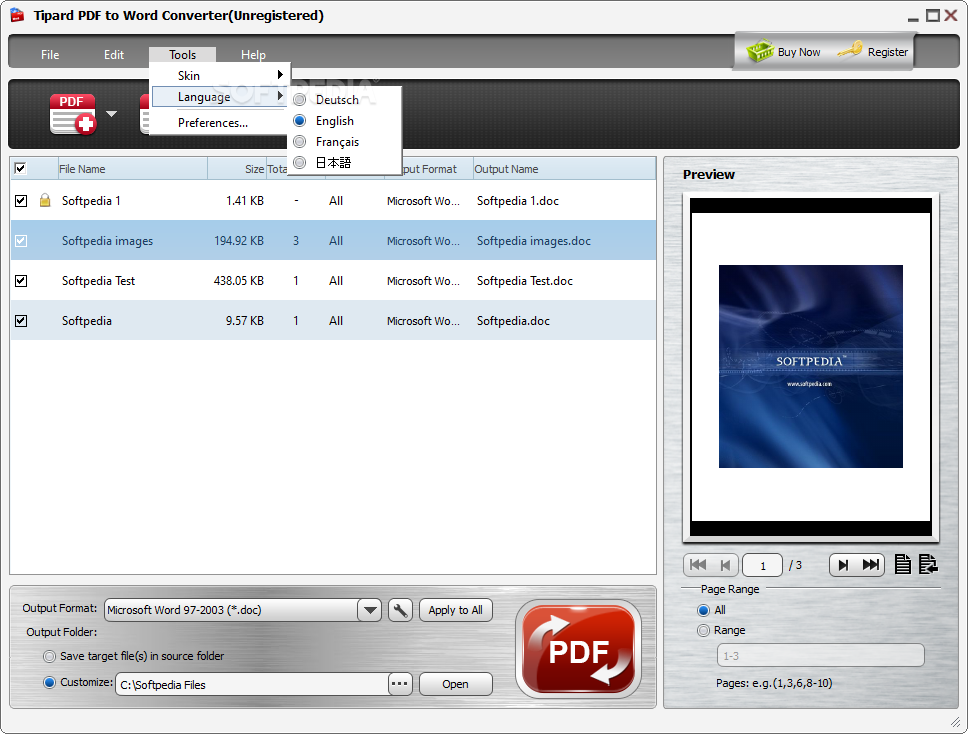
Task: Toggle the select-all files checkbox
Action: pos(20,168)
